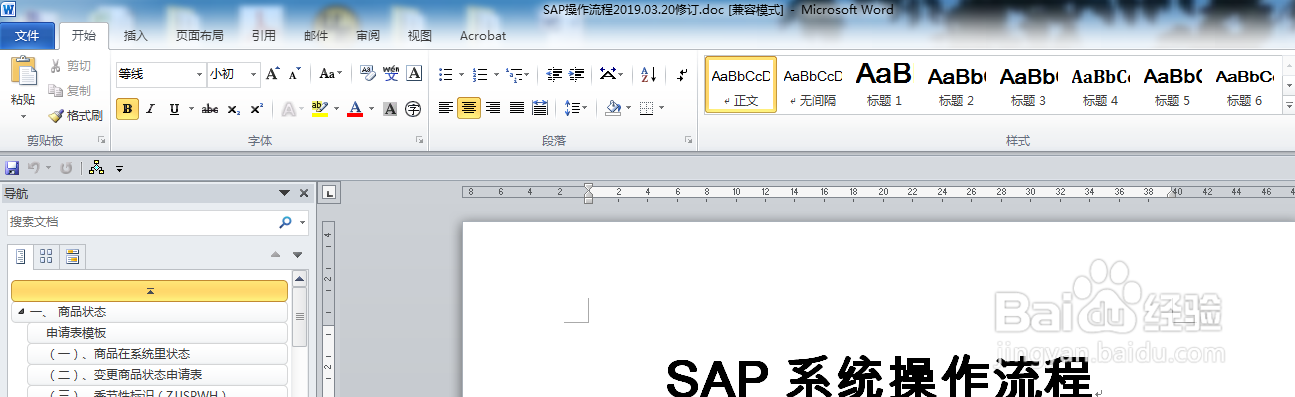Open the search options dropdown in navigation
Image resolution: width=1295 pixels, height=397 pixels.
pos(302,222)
